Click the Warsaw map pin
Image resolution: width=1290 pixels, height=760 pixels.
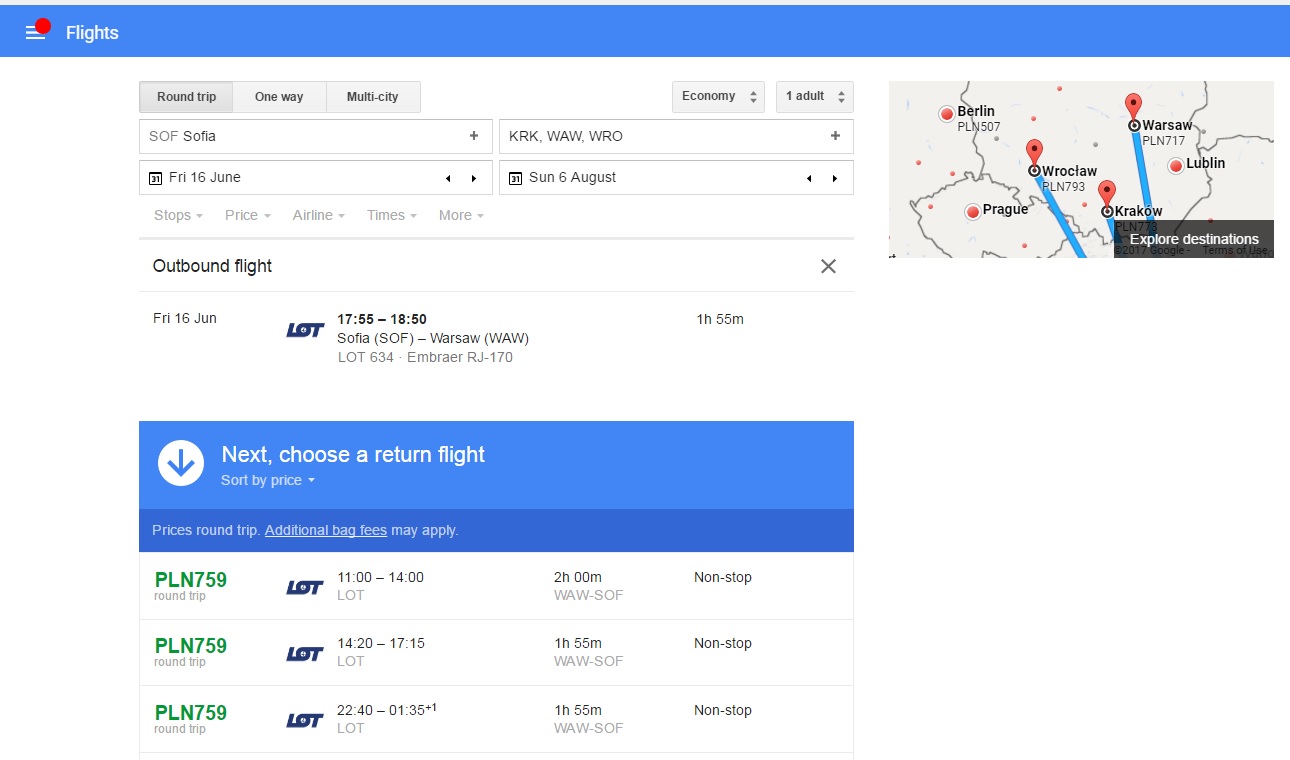click(x=1133, y=108)
